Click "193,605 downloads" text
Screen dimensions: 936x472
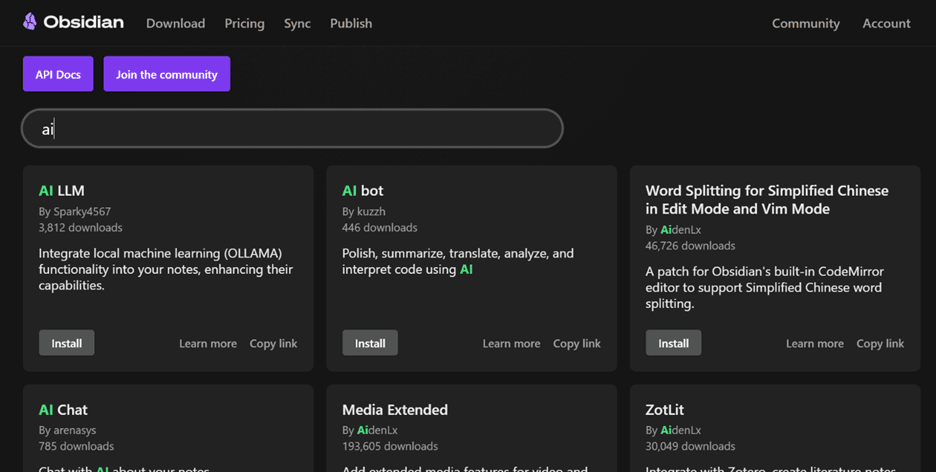pos(390,446)
